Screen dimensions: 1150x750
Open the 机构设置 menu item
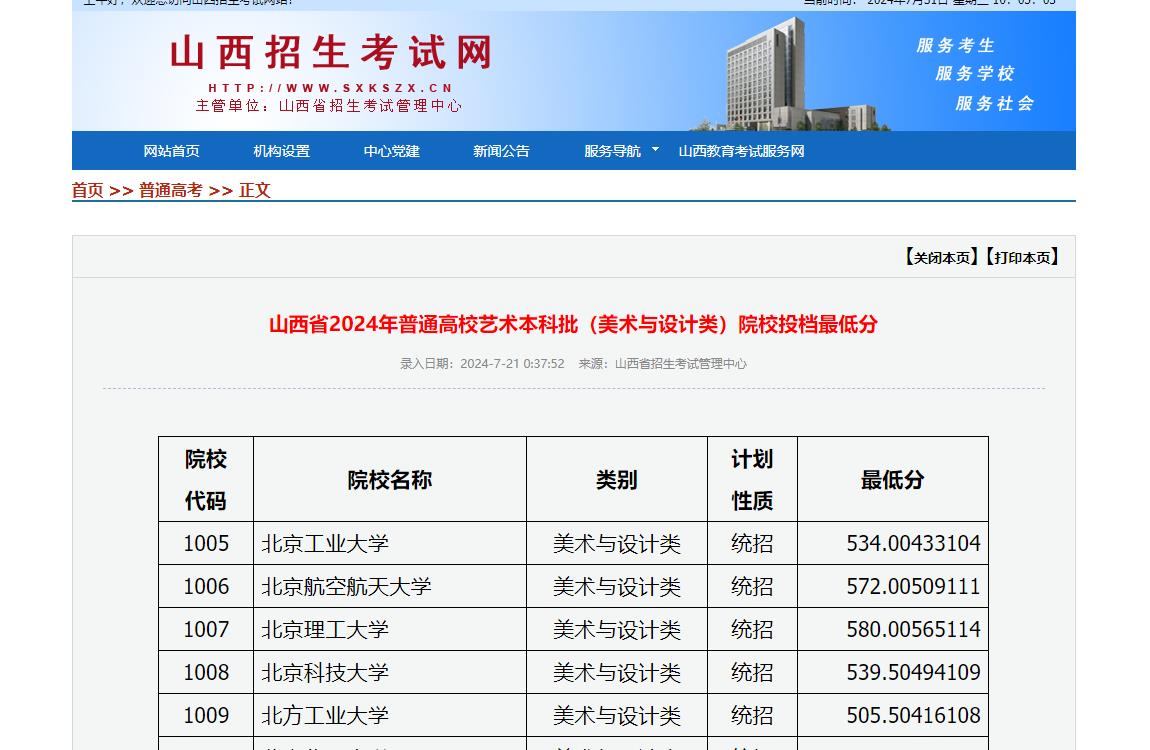pyautogui.click(x=281, y=151)
